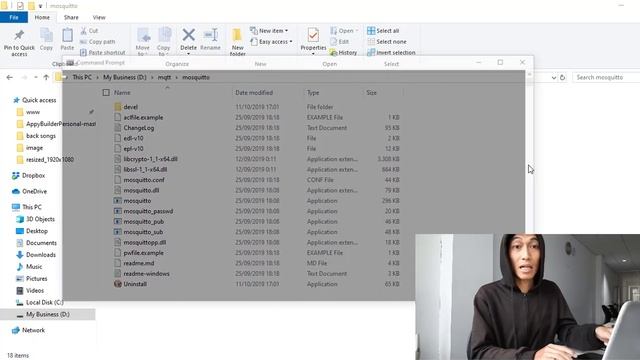Select mosquitto_sub application
This screenshot has width=640, height=360.
coord(143,232)
